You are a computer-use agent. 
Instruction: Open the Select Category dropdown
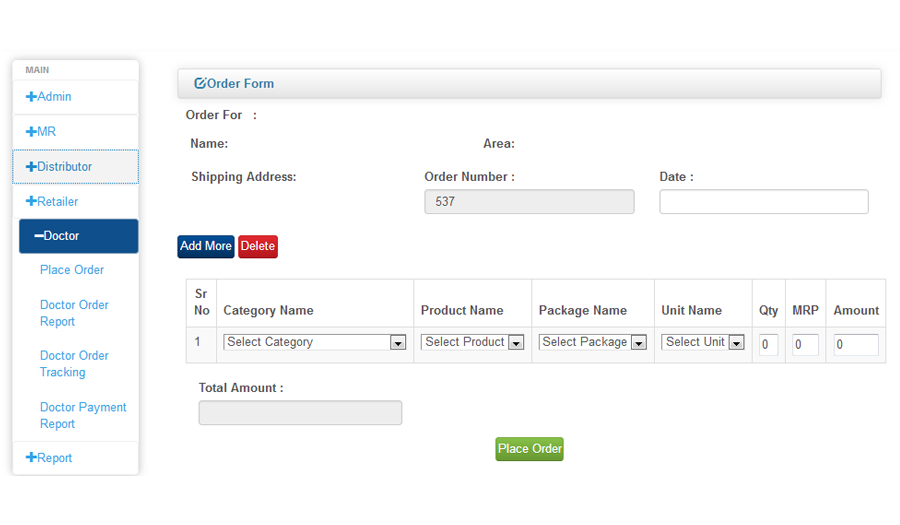315,343
